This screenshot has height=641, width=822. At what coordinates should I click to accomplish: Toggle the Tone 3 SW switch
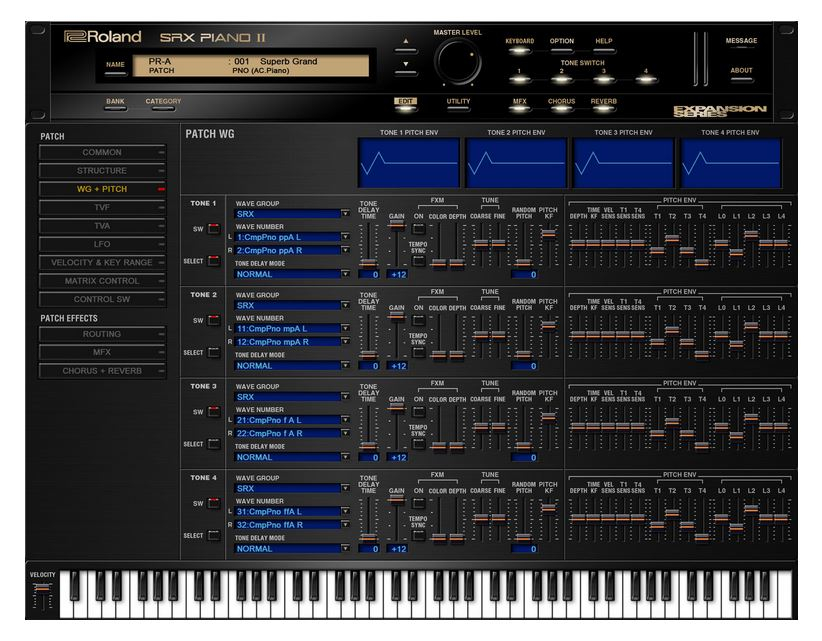pos(214,411)
